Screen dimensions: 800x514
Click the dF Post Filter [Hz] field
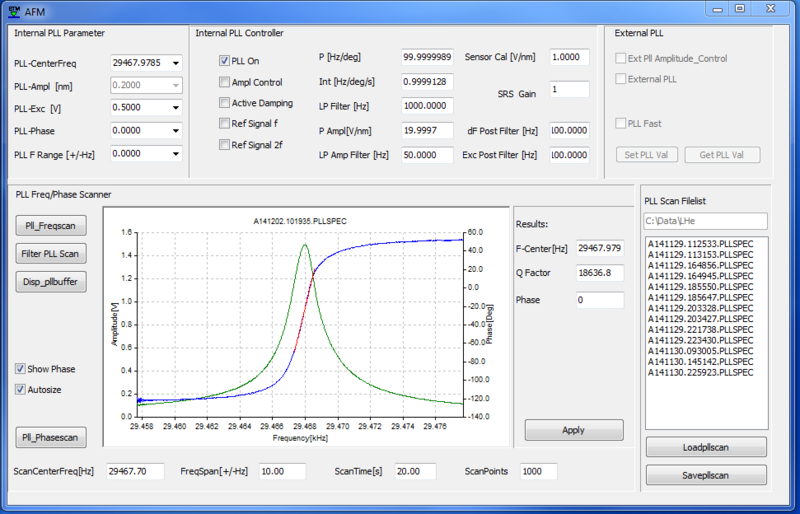pos(569,131)
